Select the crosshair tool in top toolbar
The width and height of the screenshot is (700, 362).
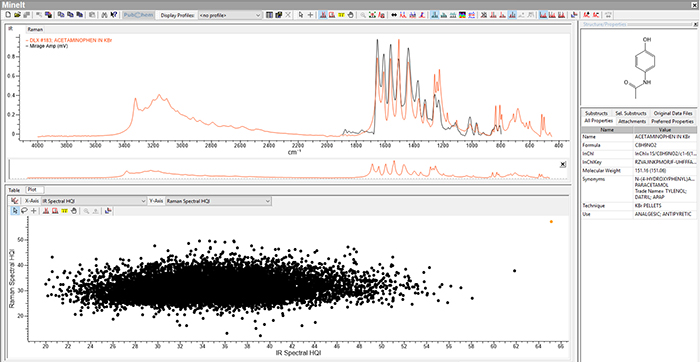[x=311, y=15]
